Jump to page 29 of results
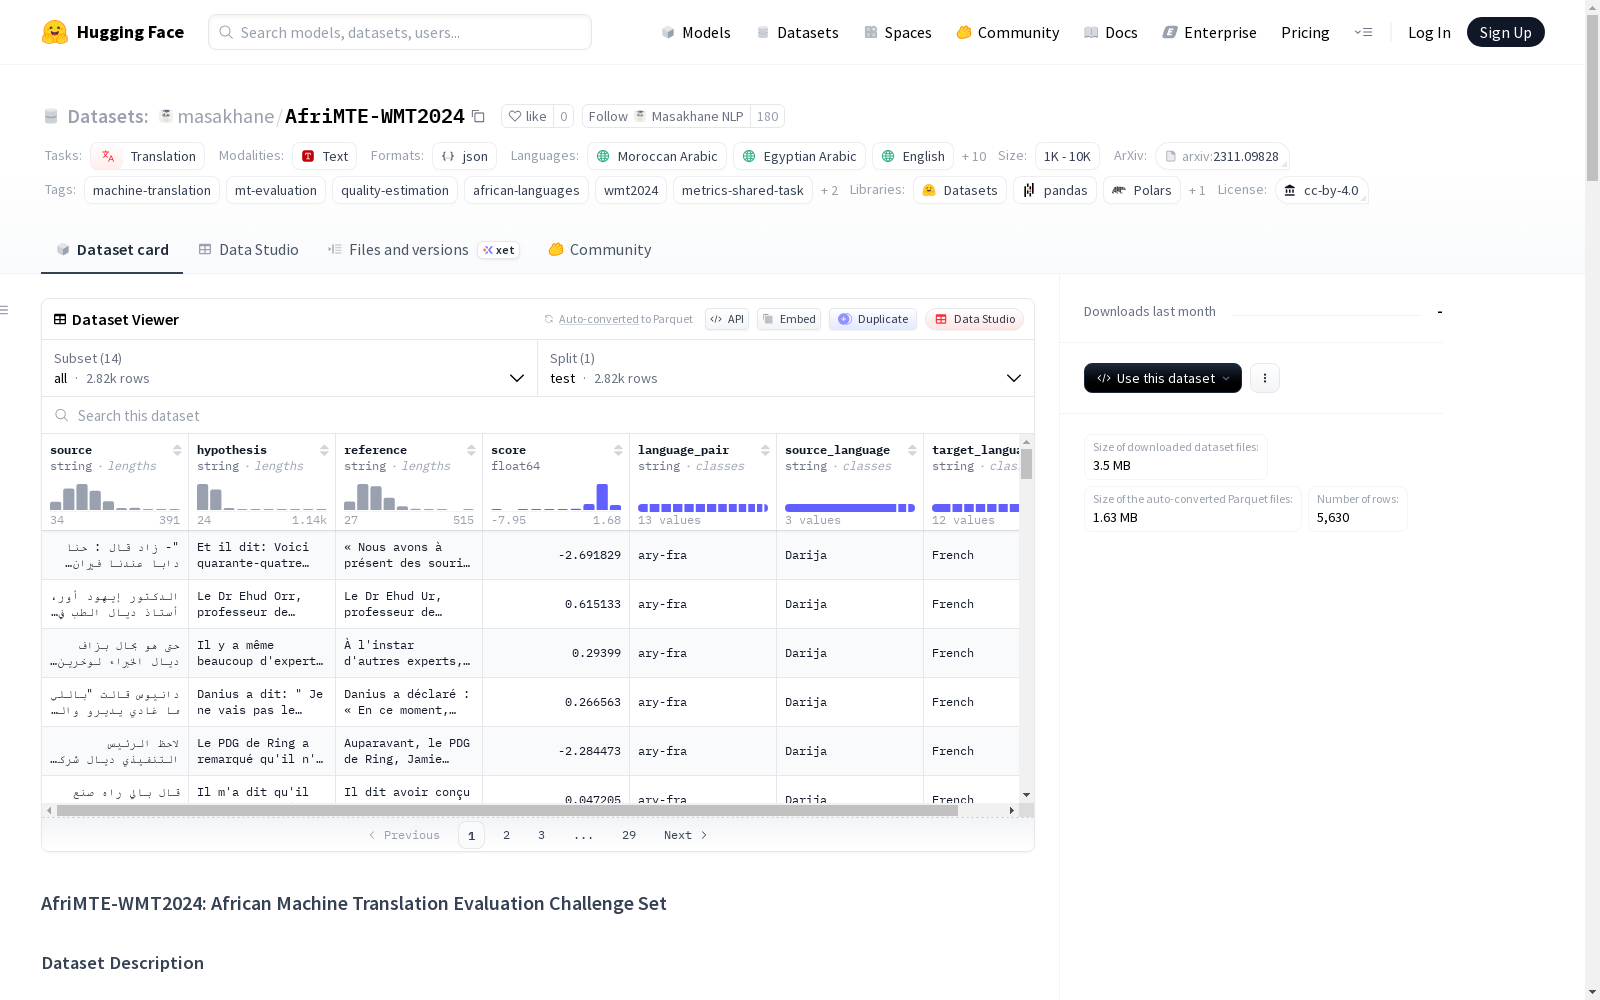This screenshot has width=1600, height=1000. (x=629, y=835)
